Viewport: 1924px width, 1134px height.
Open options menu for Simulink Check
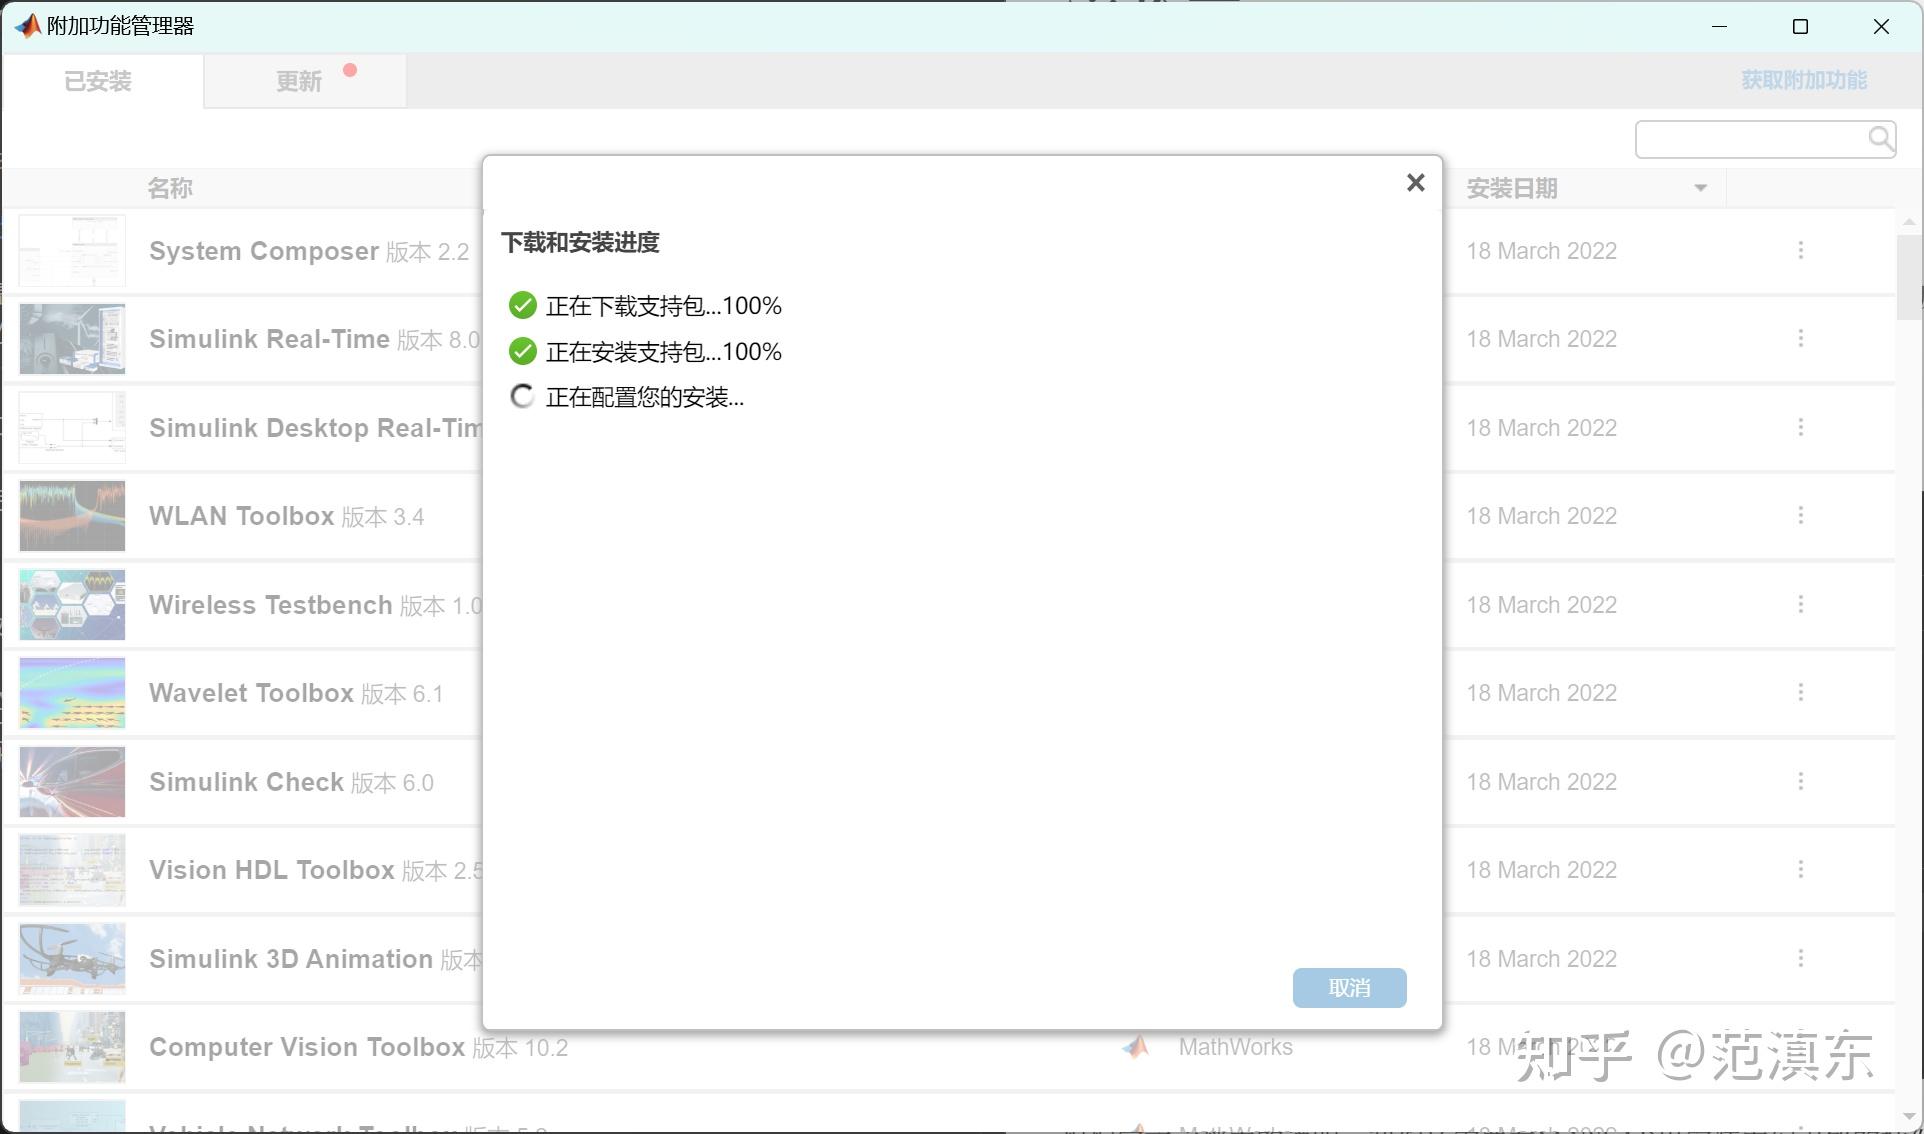[x=1800, y=782]
